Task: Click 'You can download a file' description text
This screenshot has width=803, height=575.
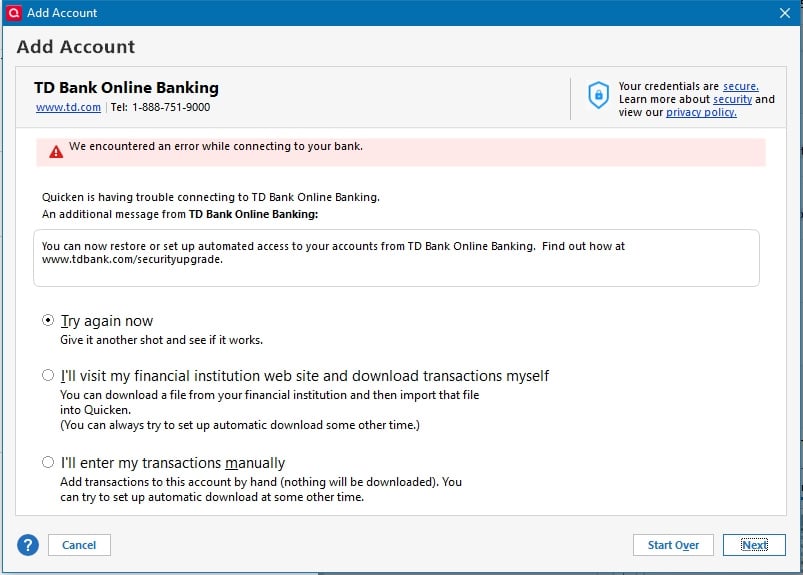Action: click(x=269, y=410)
